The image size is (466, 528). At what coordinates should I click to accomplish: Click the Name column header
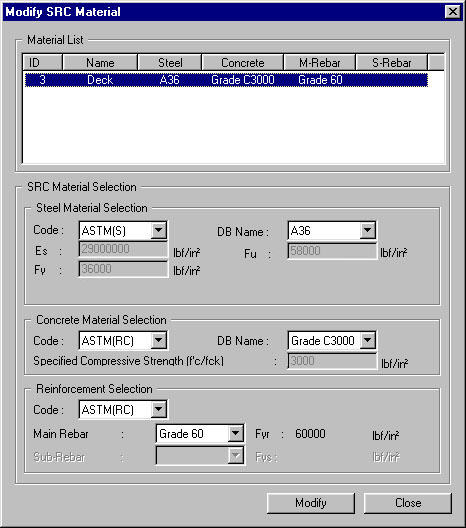100,62
